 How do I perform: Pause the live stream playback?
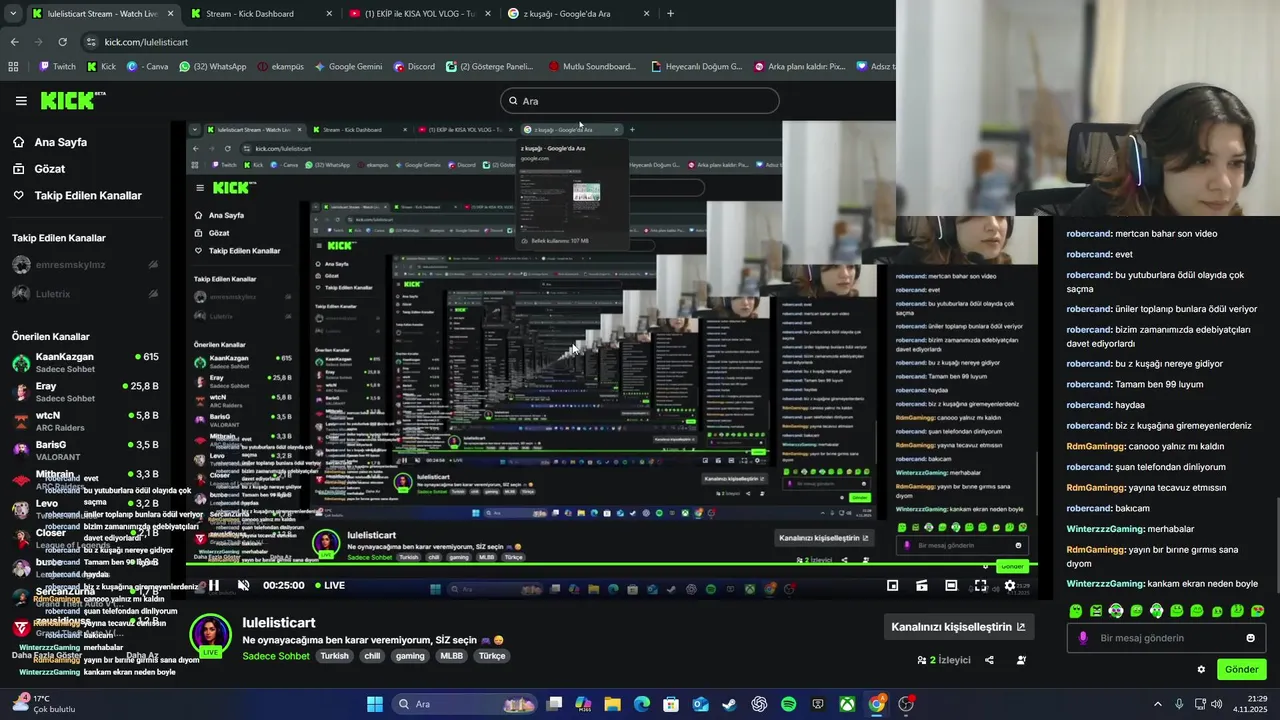[x=213, y=585]
